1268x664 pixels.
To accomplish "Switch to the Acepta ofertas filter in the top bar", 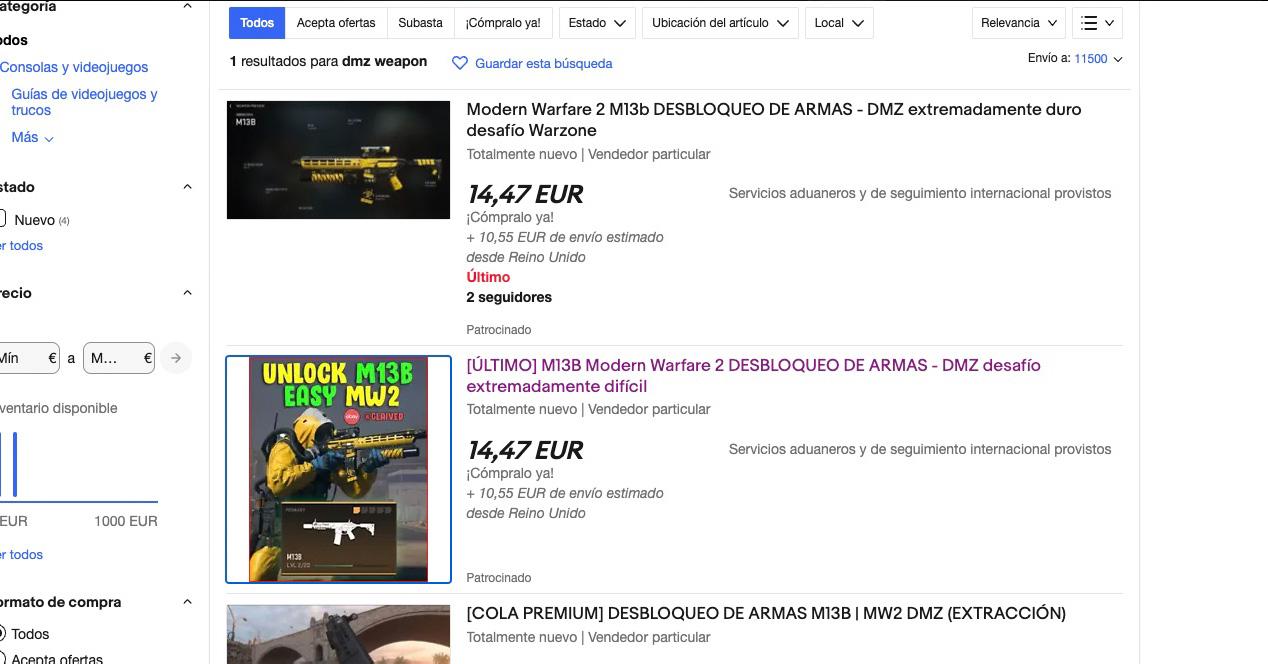I will [x=336, y=23].
